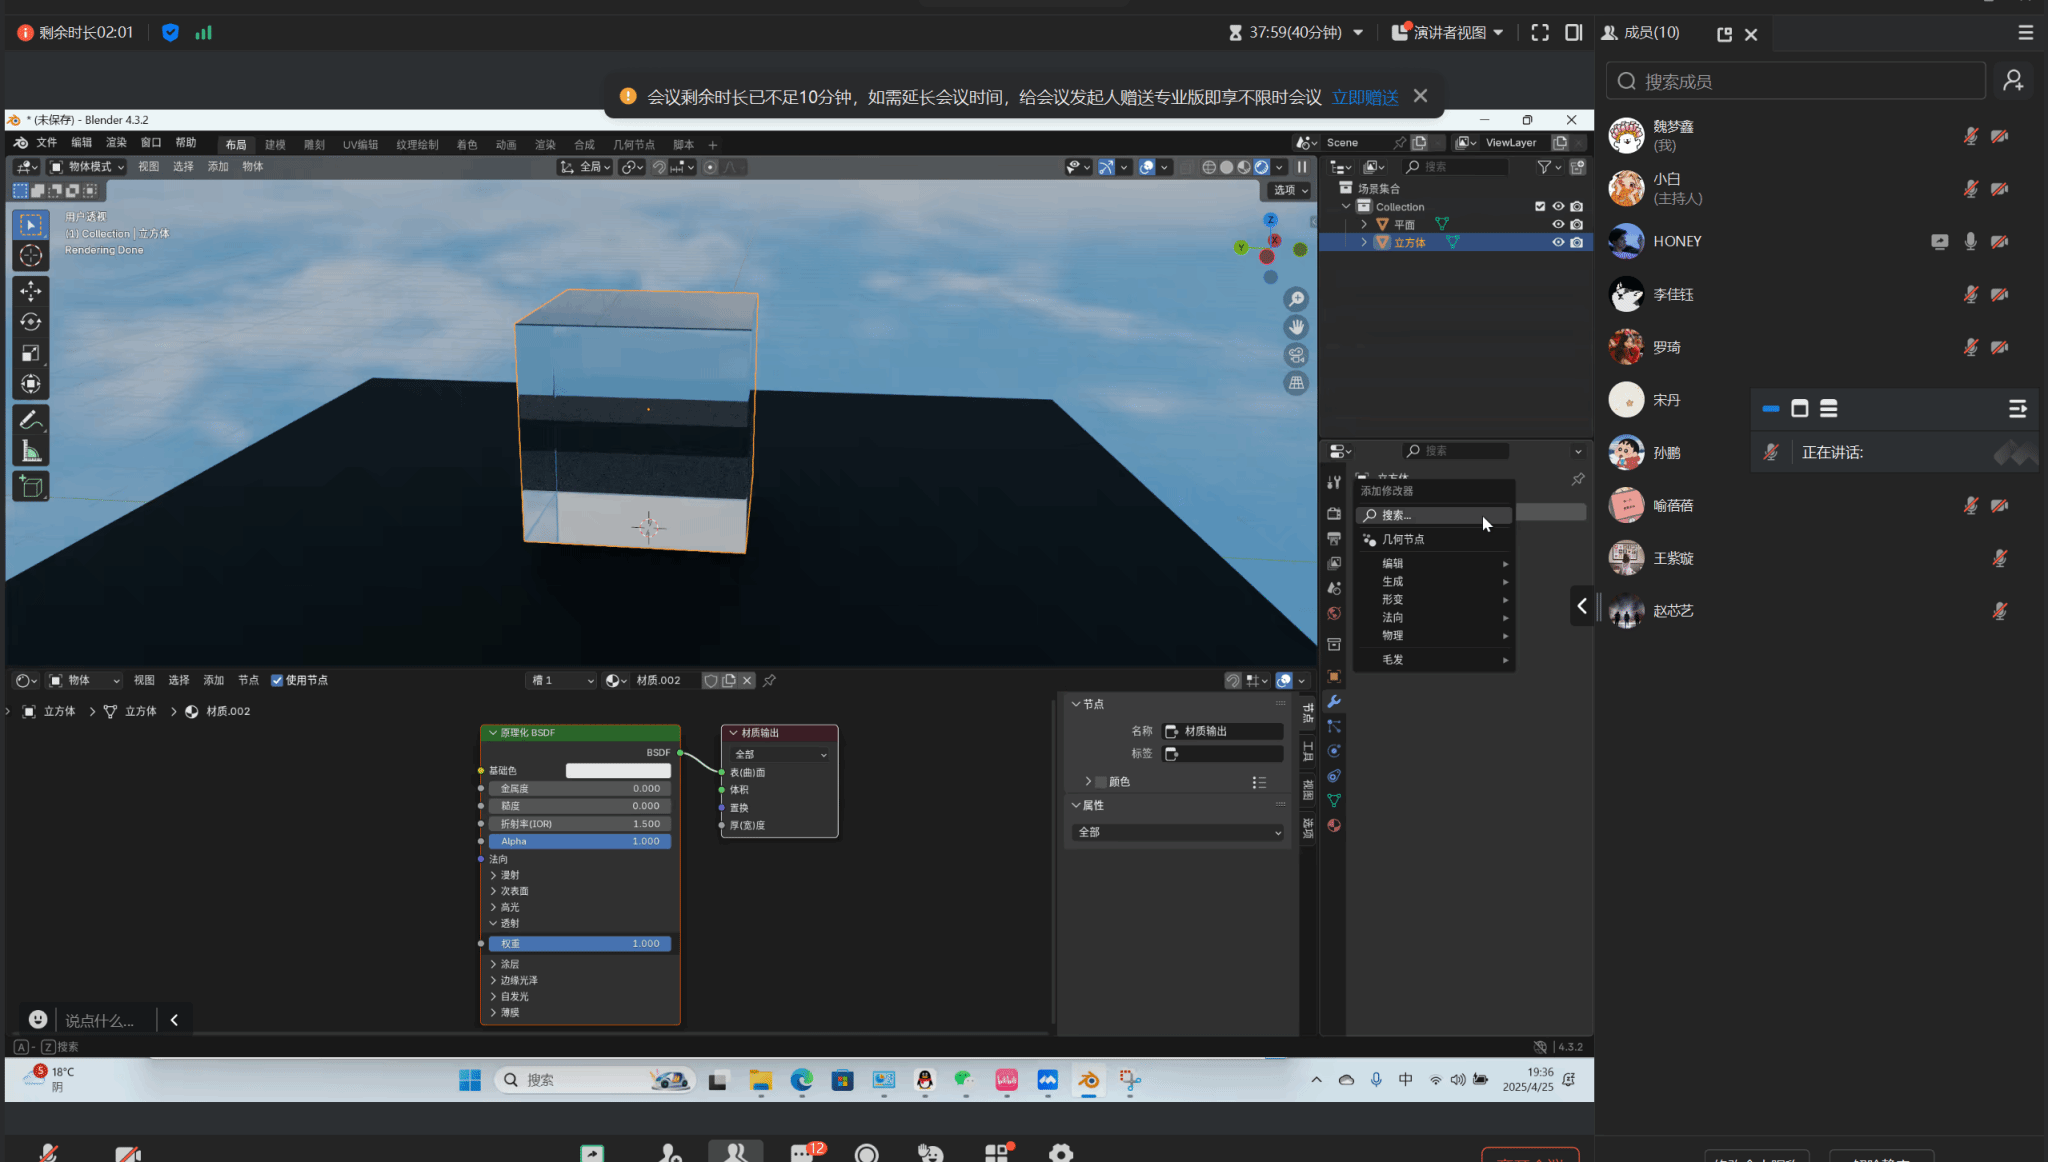
Task: Open the Blender app in Windows taskbar
Action: tap(1088, 1080)
